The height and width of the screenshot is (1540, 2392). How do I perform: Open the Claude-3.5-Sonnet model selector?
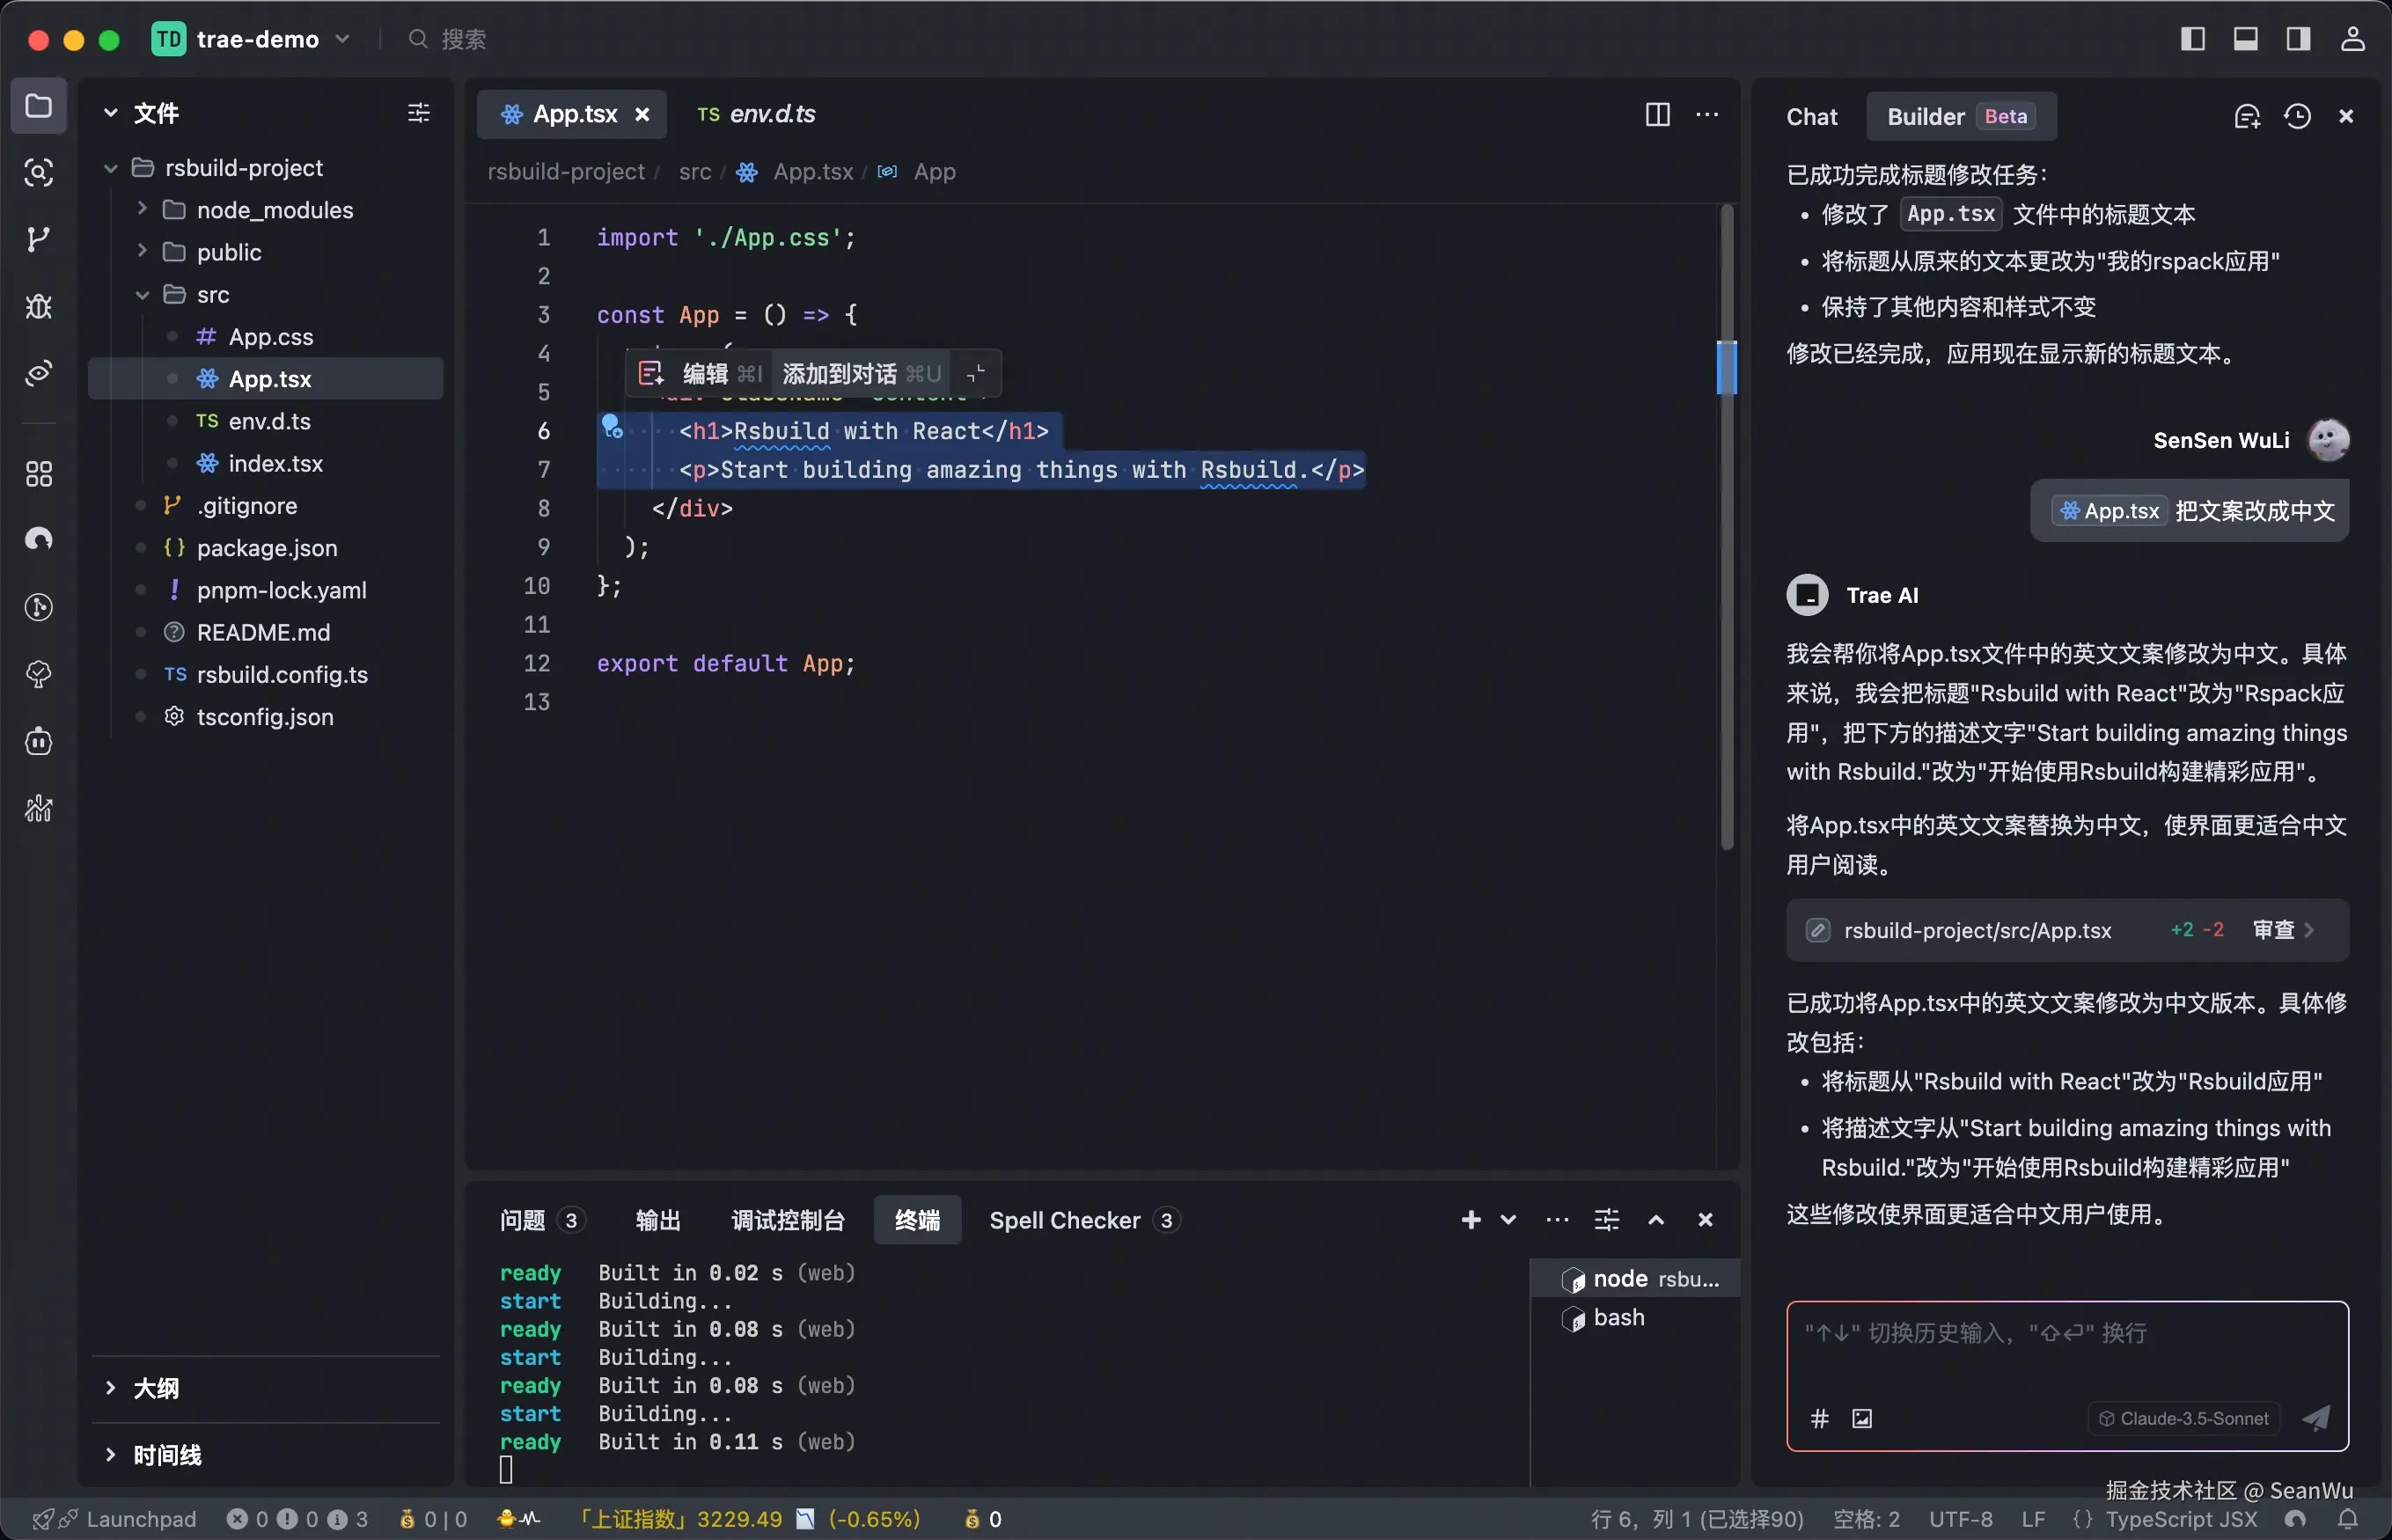click(2183, 1418)
